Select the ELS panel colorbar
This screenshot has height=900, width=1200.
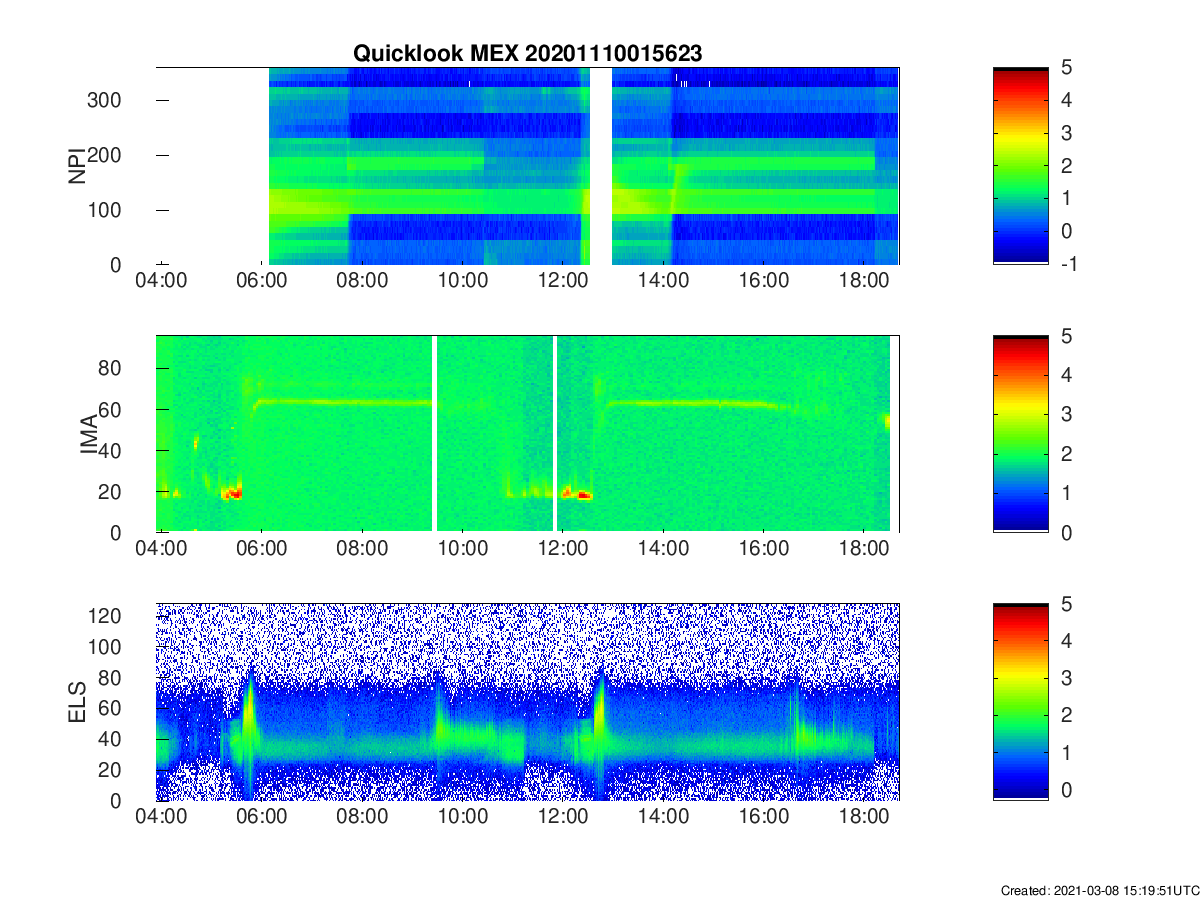point(1020,702)
